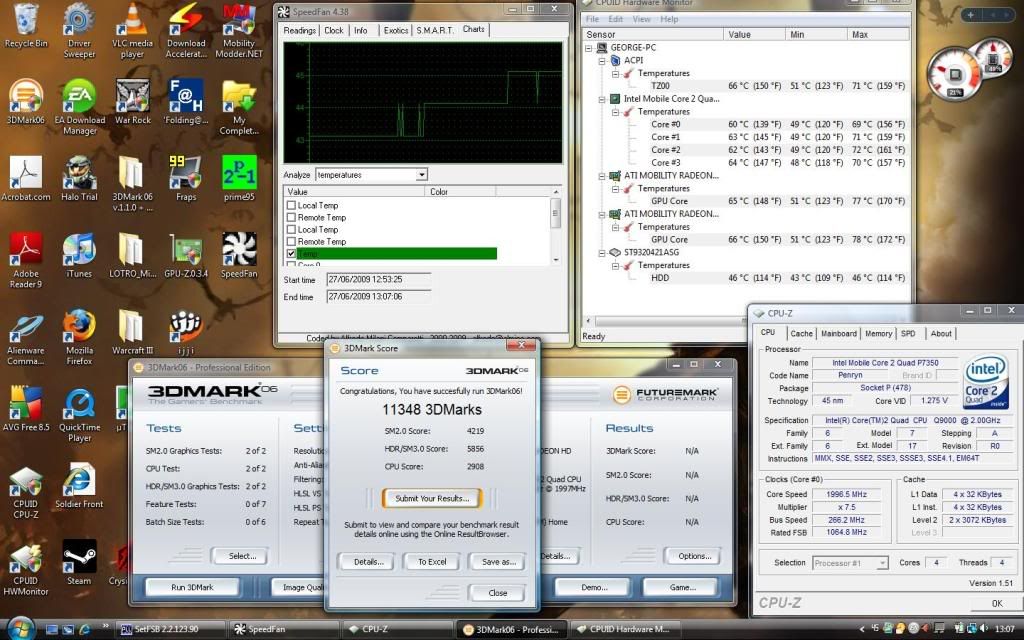
Task: Collapse the GEORGE-PC tree node
Action: (589, 48)
